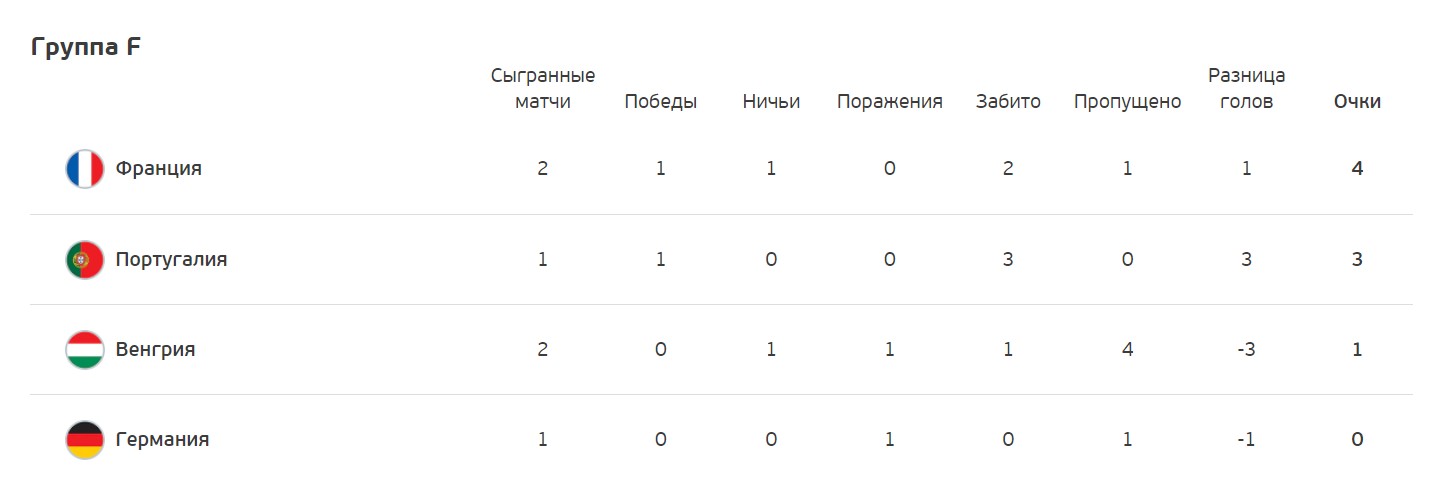The height and width of the screenshot is (504, 1431).
Task: Click the Группа F heading
Action: (86, 47)
